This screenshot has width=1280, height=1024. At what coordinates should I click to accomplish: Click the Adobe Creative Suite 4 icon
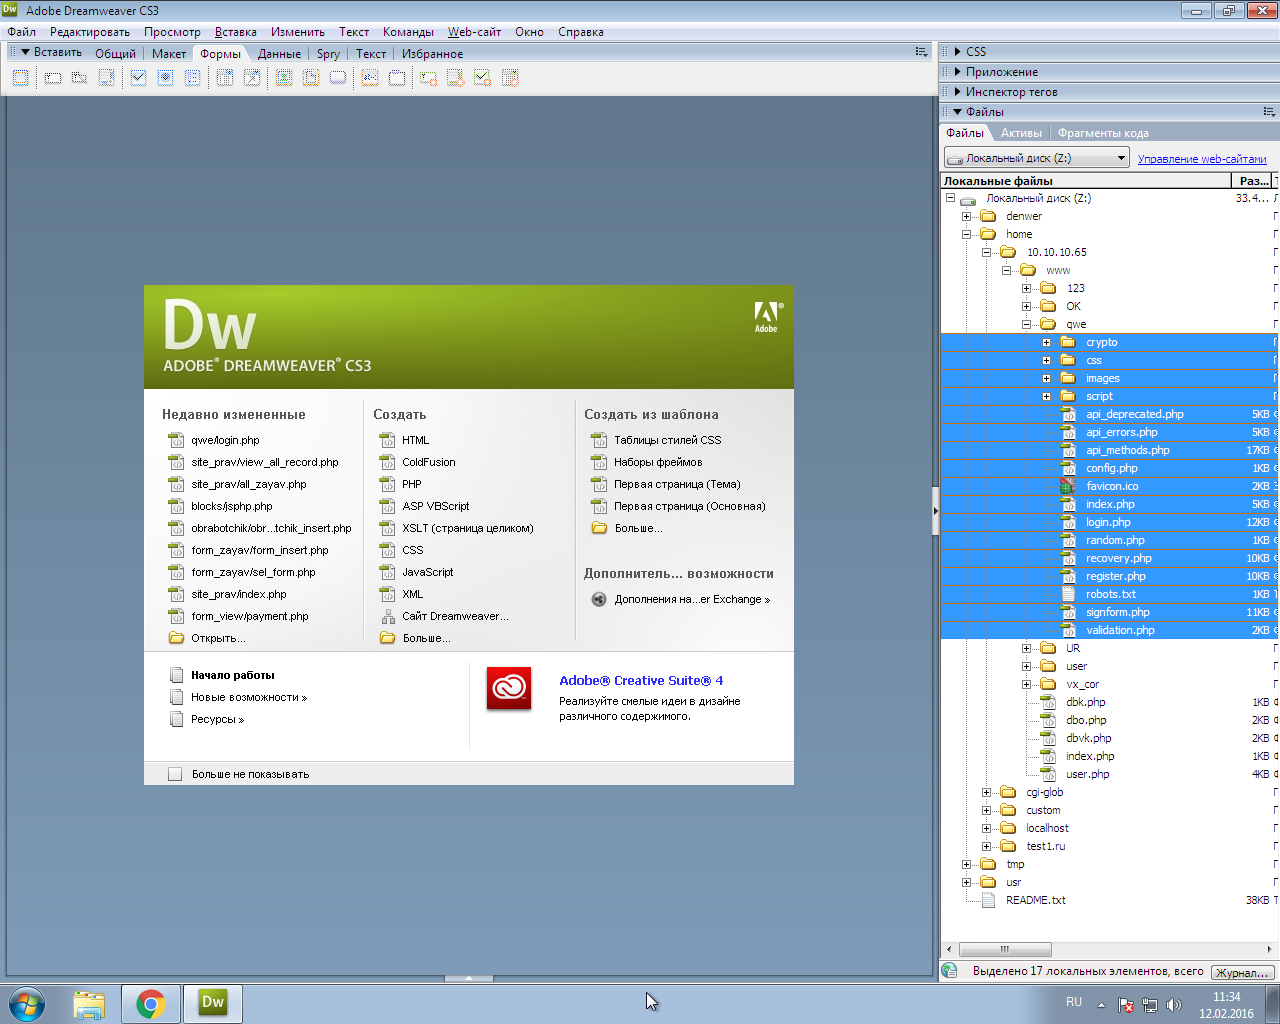509,689
